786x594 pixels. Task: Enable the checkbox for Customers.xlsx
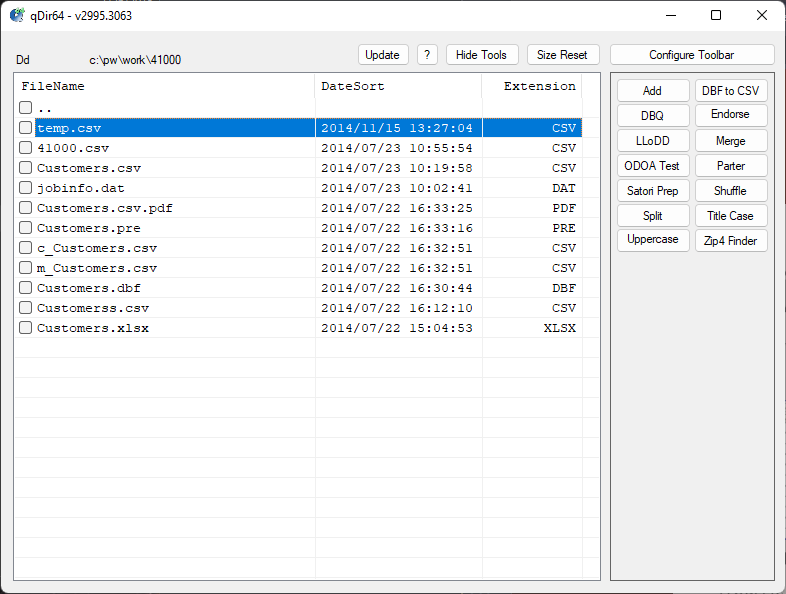tap(25, 328)
